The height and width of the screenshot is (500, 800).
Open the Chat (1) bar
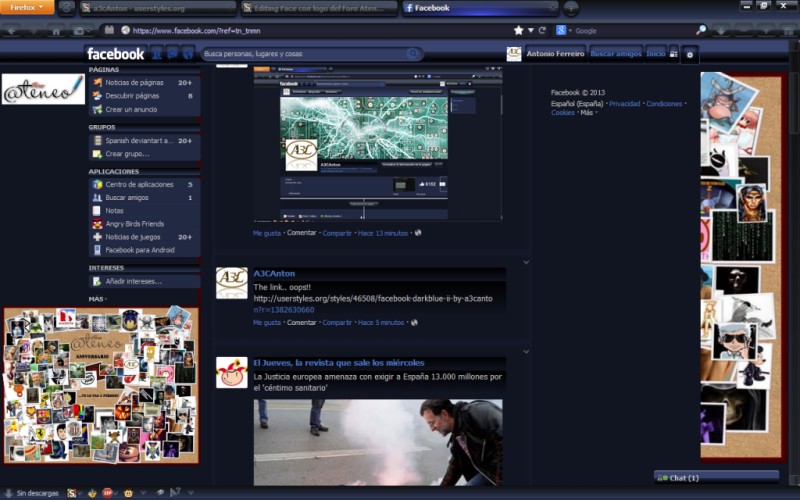[716, 478]
